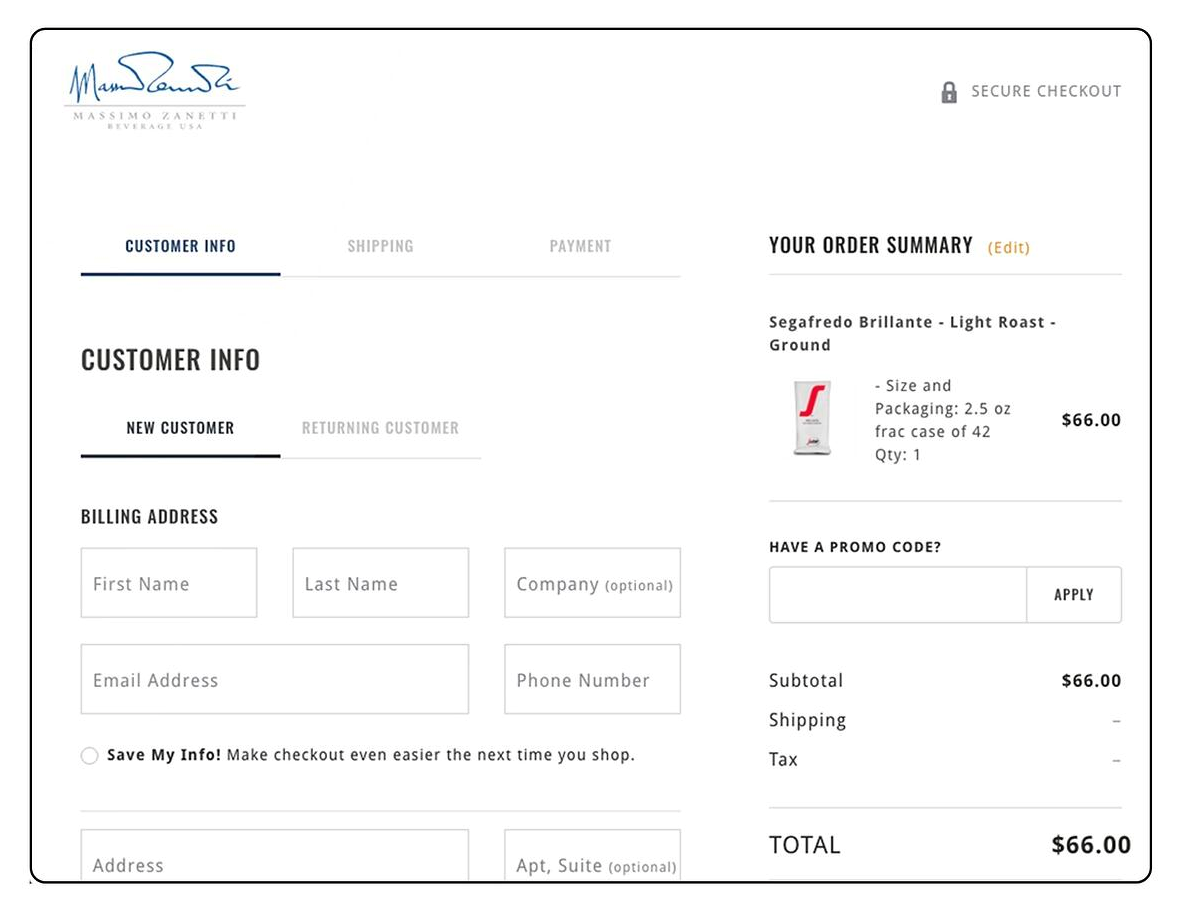Click the 'Tax' row label
This screenshot has height=915, width=1180.
pyautogui.click(x=783, y=759)
